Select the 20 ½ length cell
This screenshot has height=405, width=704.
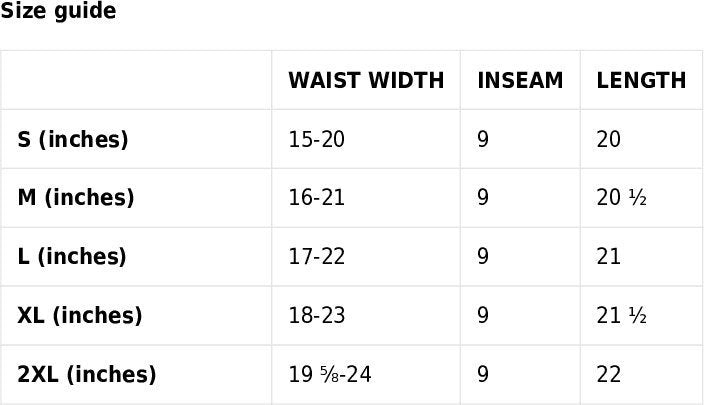(621, 198)
